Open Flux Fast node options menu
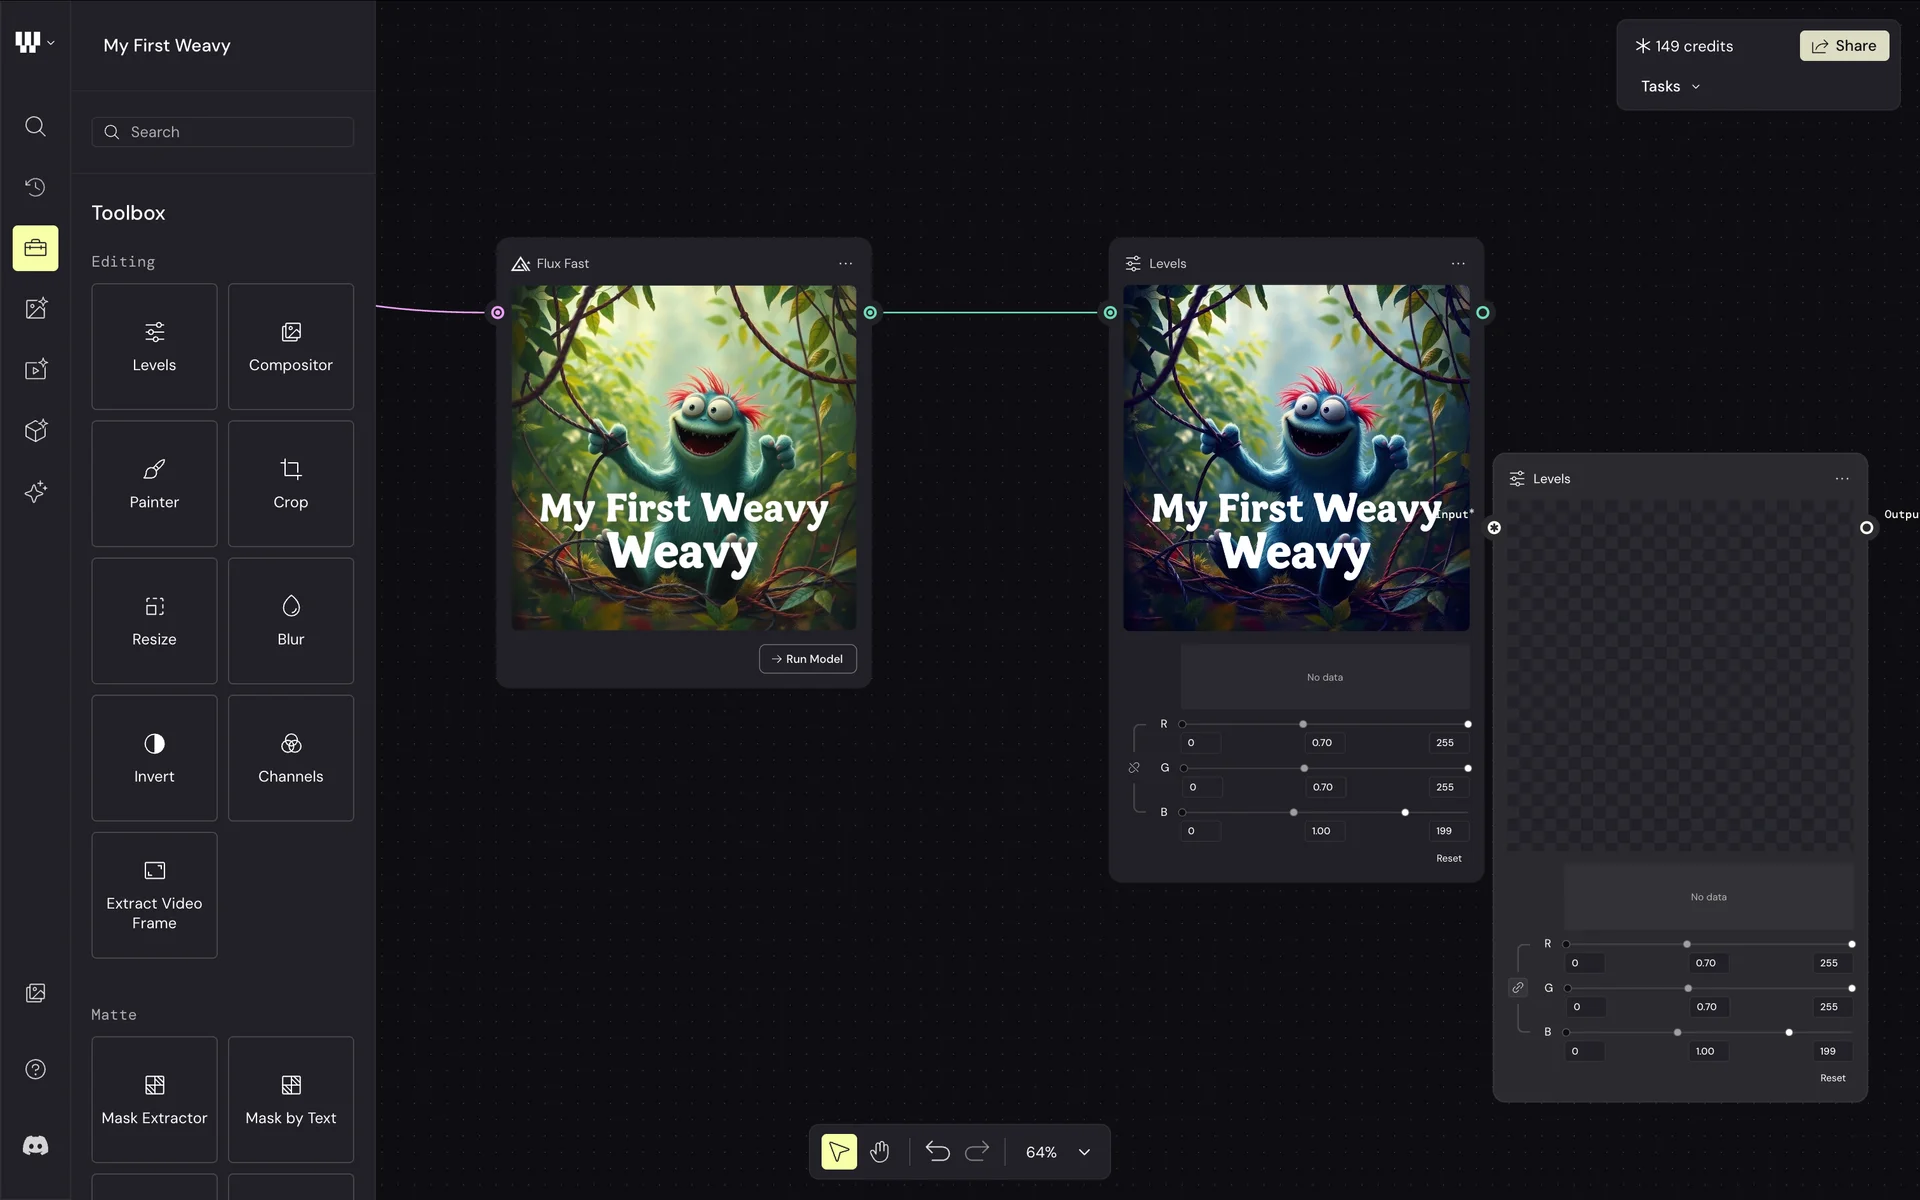This screenshot has height=1200, width=1920. pos(845,264)
